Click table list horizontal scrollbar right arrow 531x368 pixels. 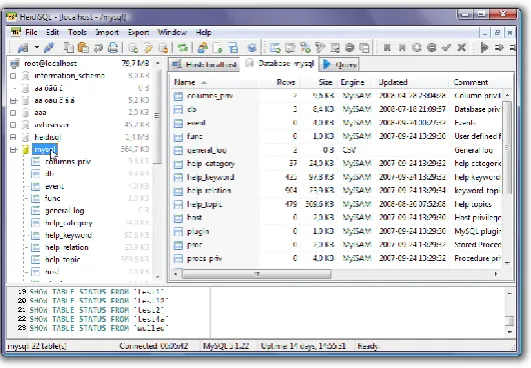[496, 274]
